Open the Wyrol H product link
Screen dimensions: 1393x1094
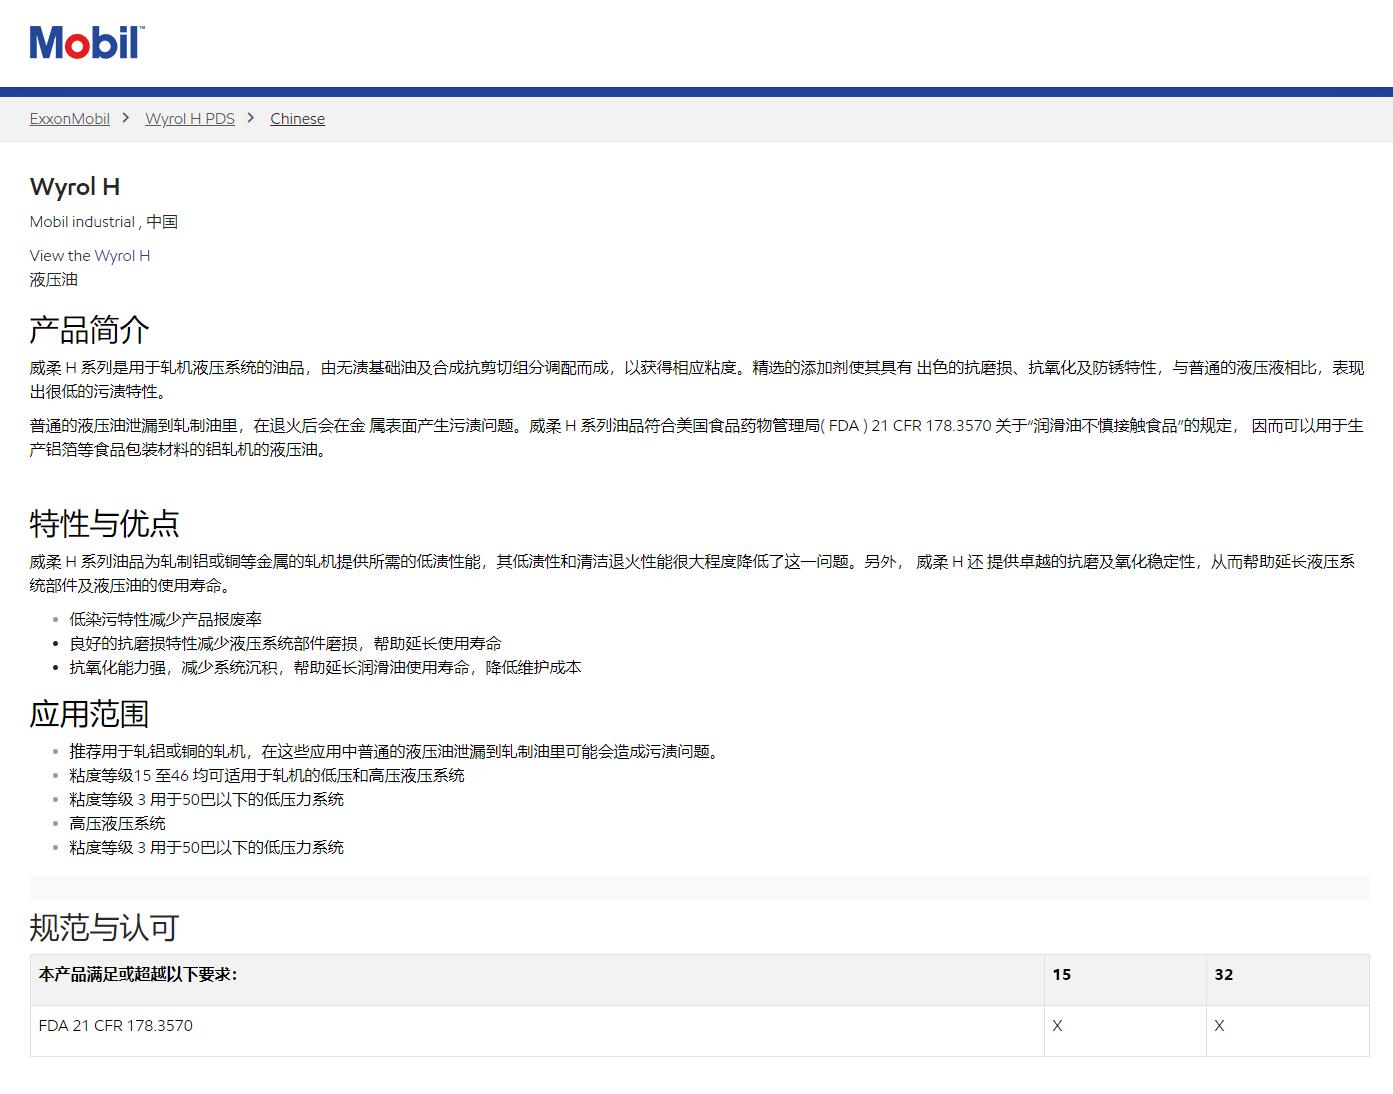pos(122,255)
